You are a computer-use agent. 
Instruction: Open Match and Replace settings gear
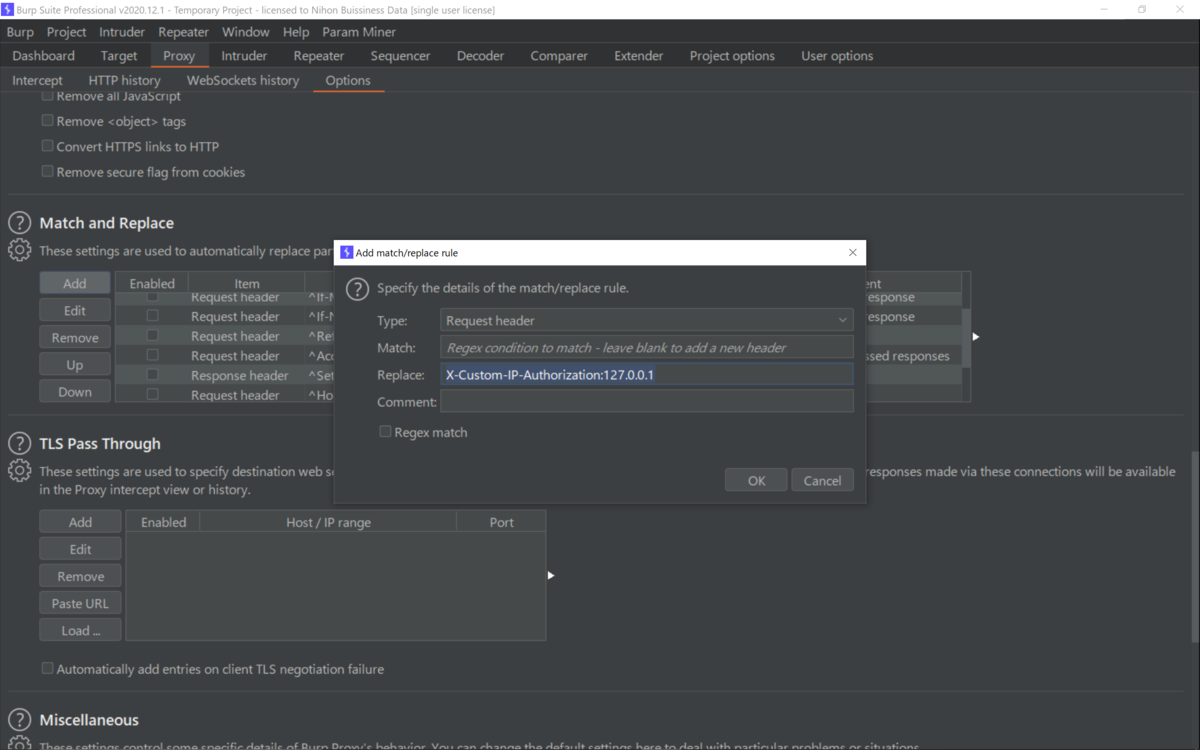tap(20, 251)
